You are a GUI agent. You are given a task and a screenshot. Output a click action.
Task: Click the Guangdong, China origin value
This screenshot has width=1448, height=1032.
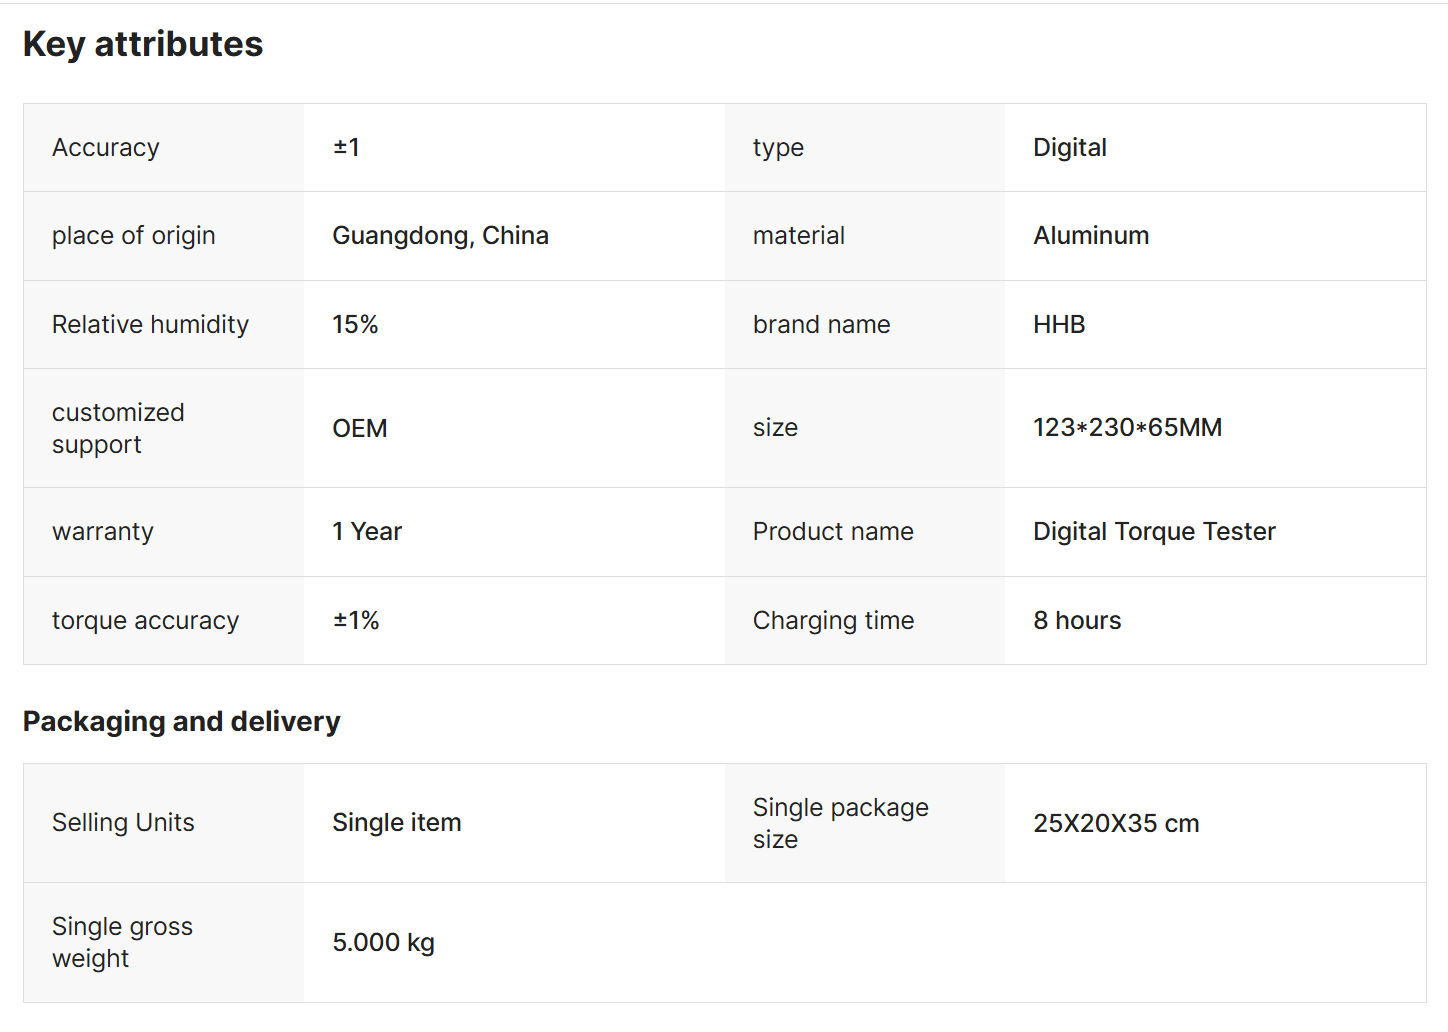point(440,236)
